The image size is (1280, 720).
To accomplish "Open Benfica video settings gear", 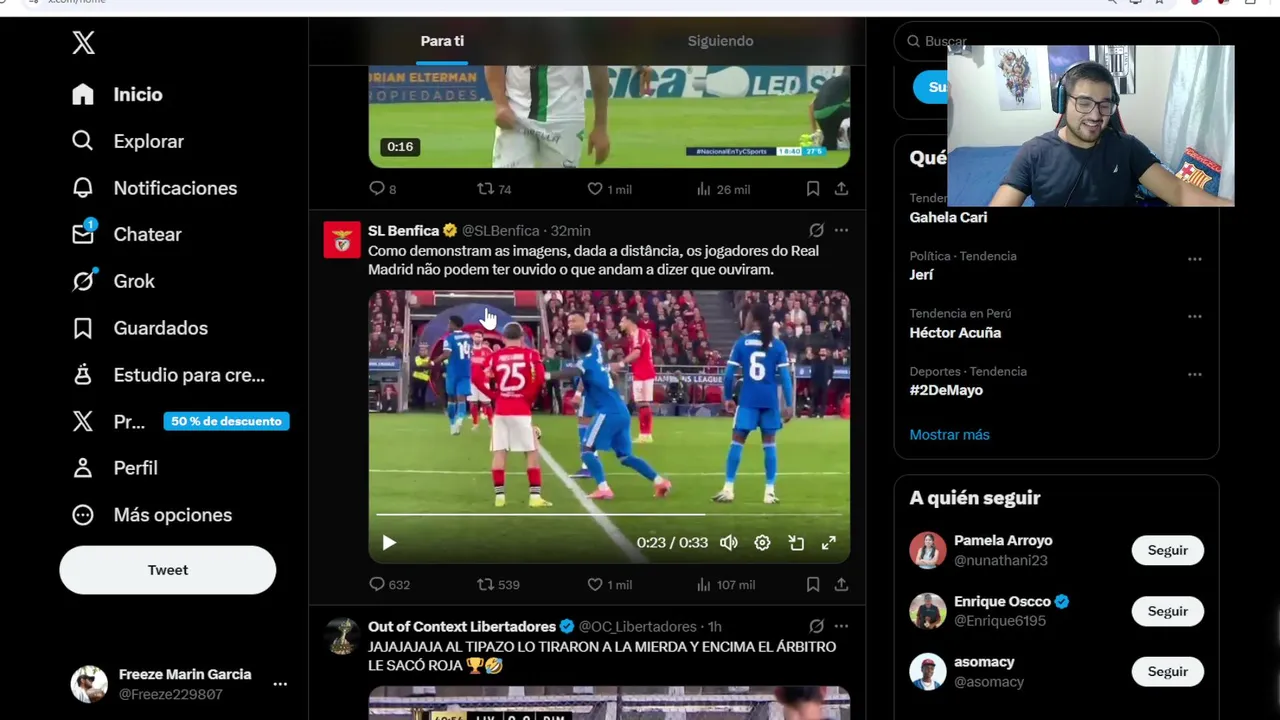I will click(x=762, y=542).
